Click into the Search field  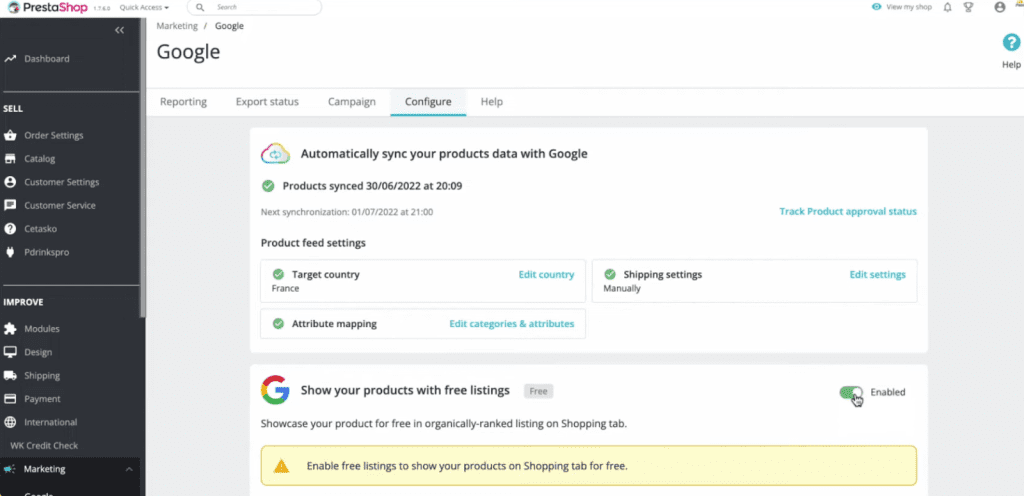[x=254, y=7]
